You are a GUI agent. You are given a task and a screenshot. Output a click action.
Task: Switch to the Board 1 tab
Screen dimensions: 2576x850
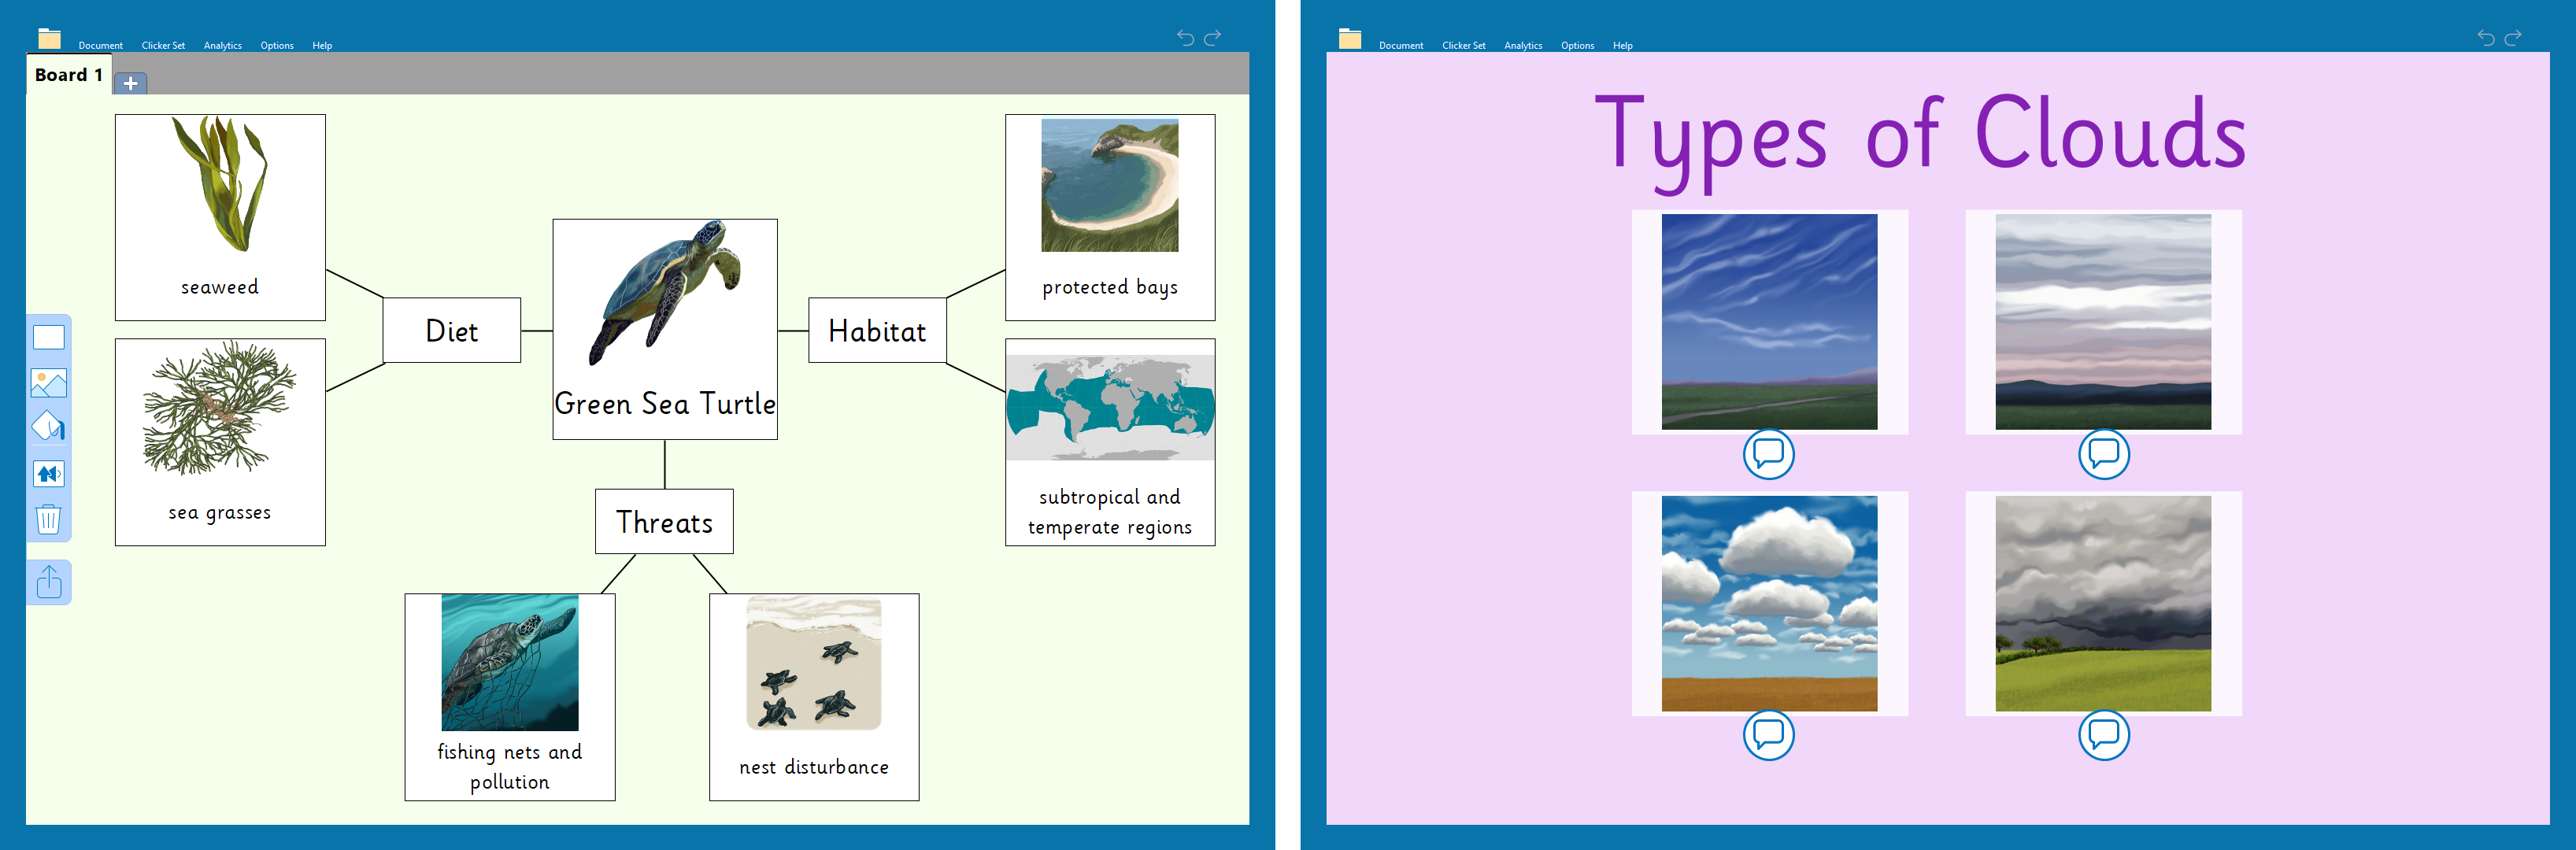[x=68, y=75]
